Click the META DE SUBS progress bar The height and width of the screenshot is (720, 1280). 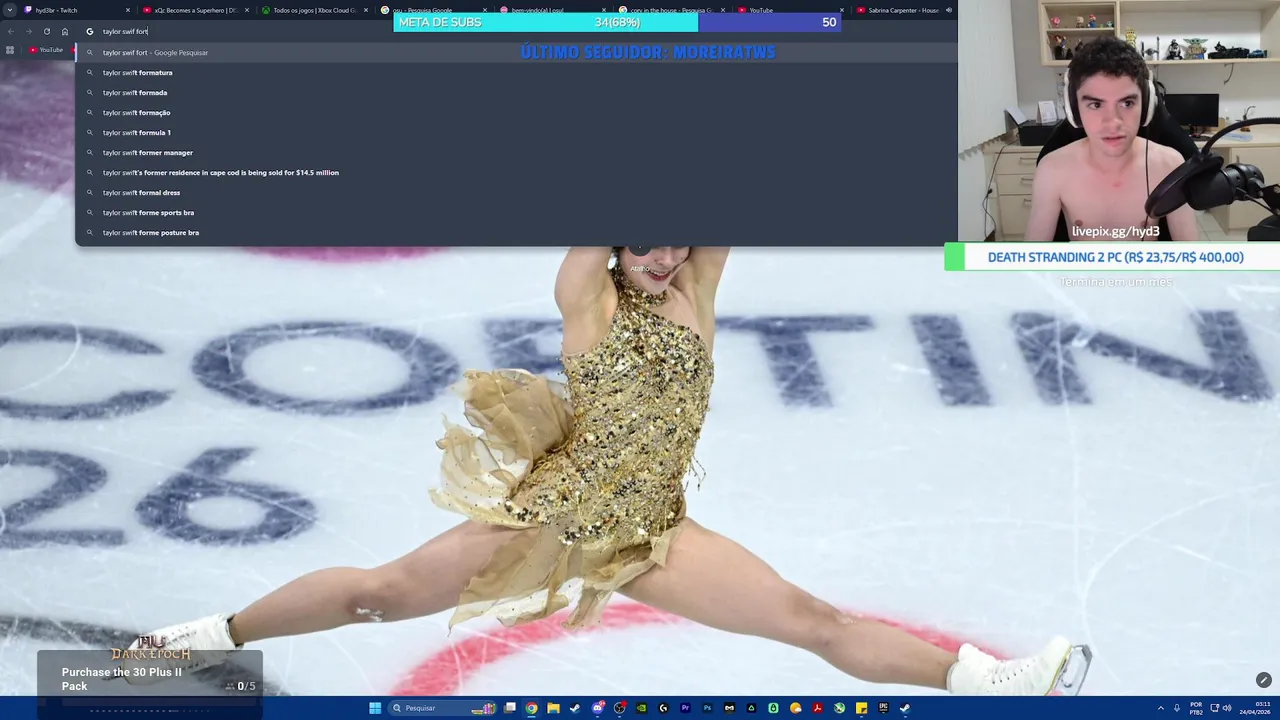617,22
